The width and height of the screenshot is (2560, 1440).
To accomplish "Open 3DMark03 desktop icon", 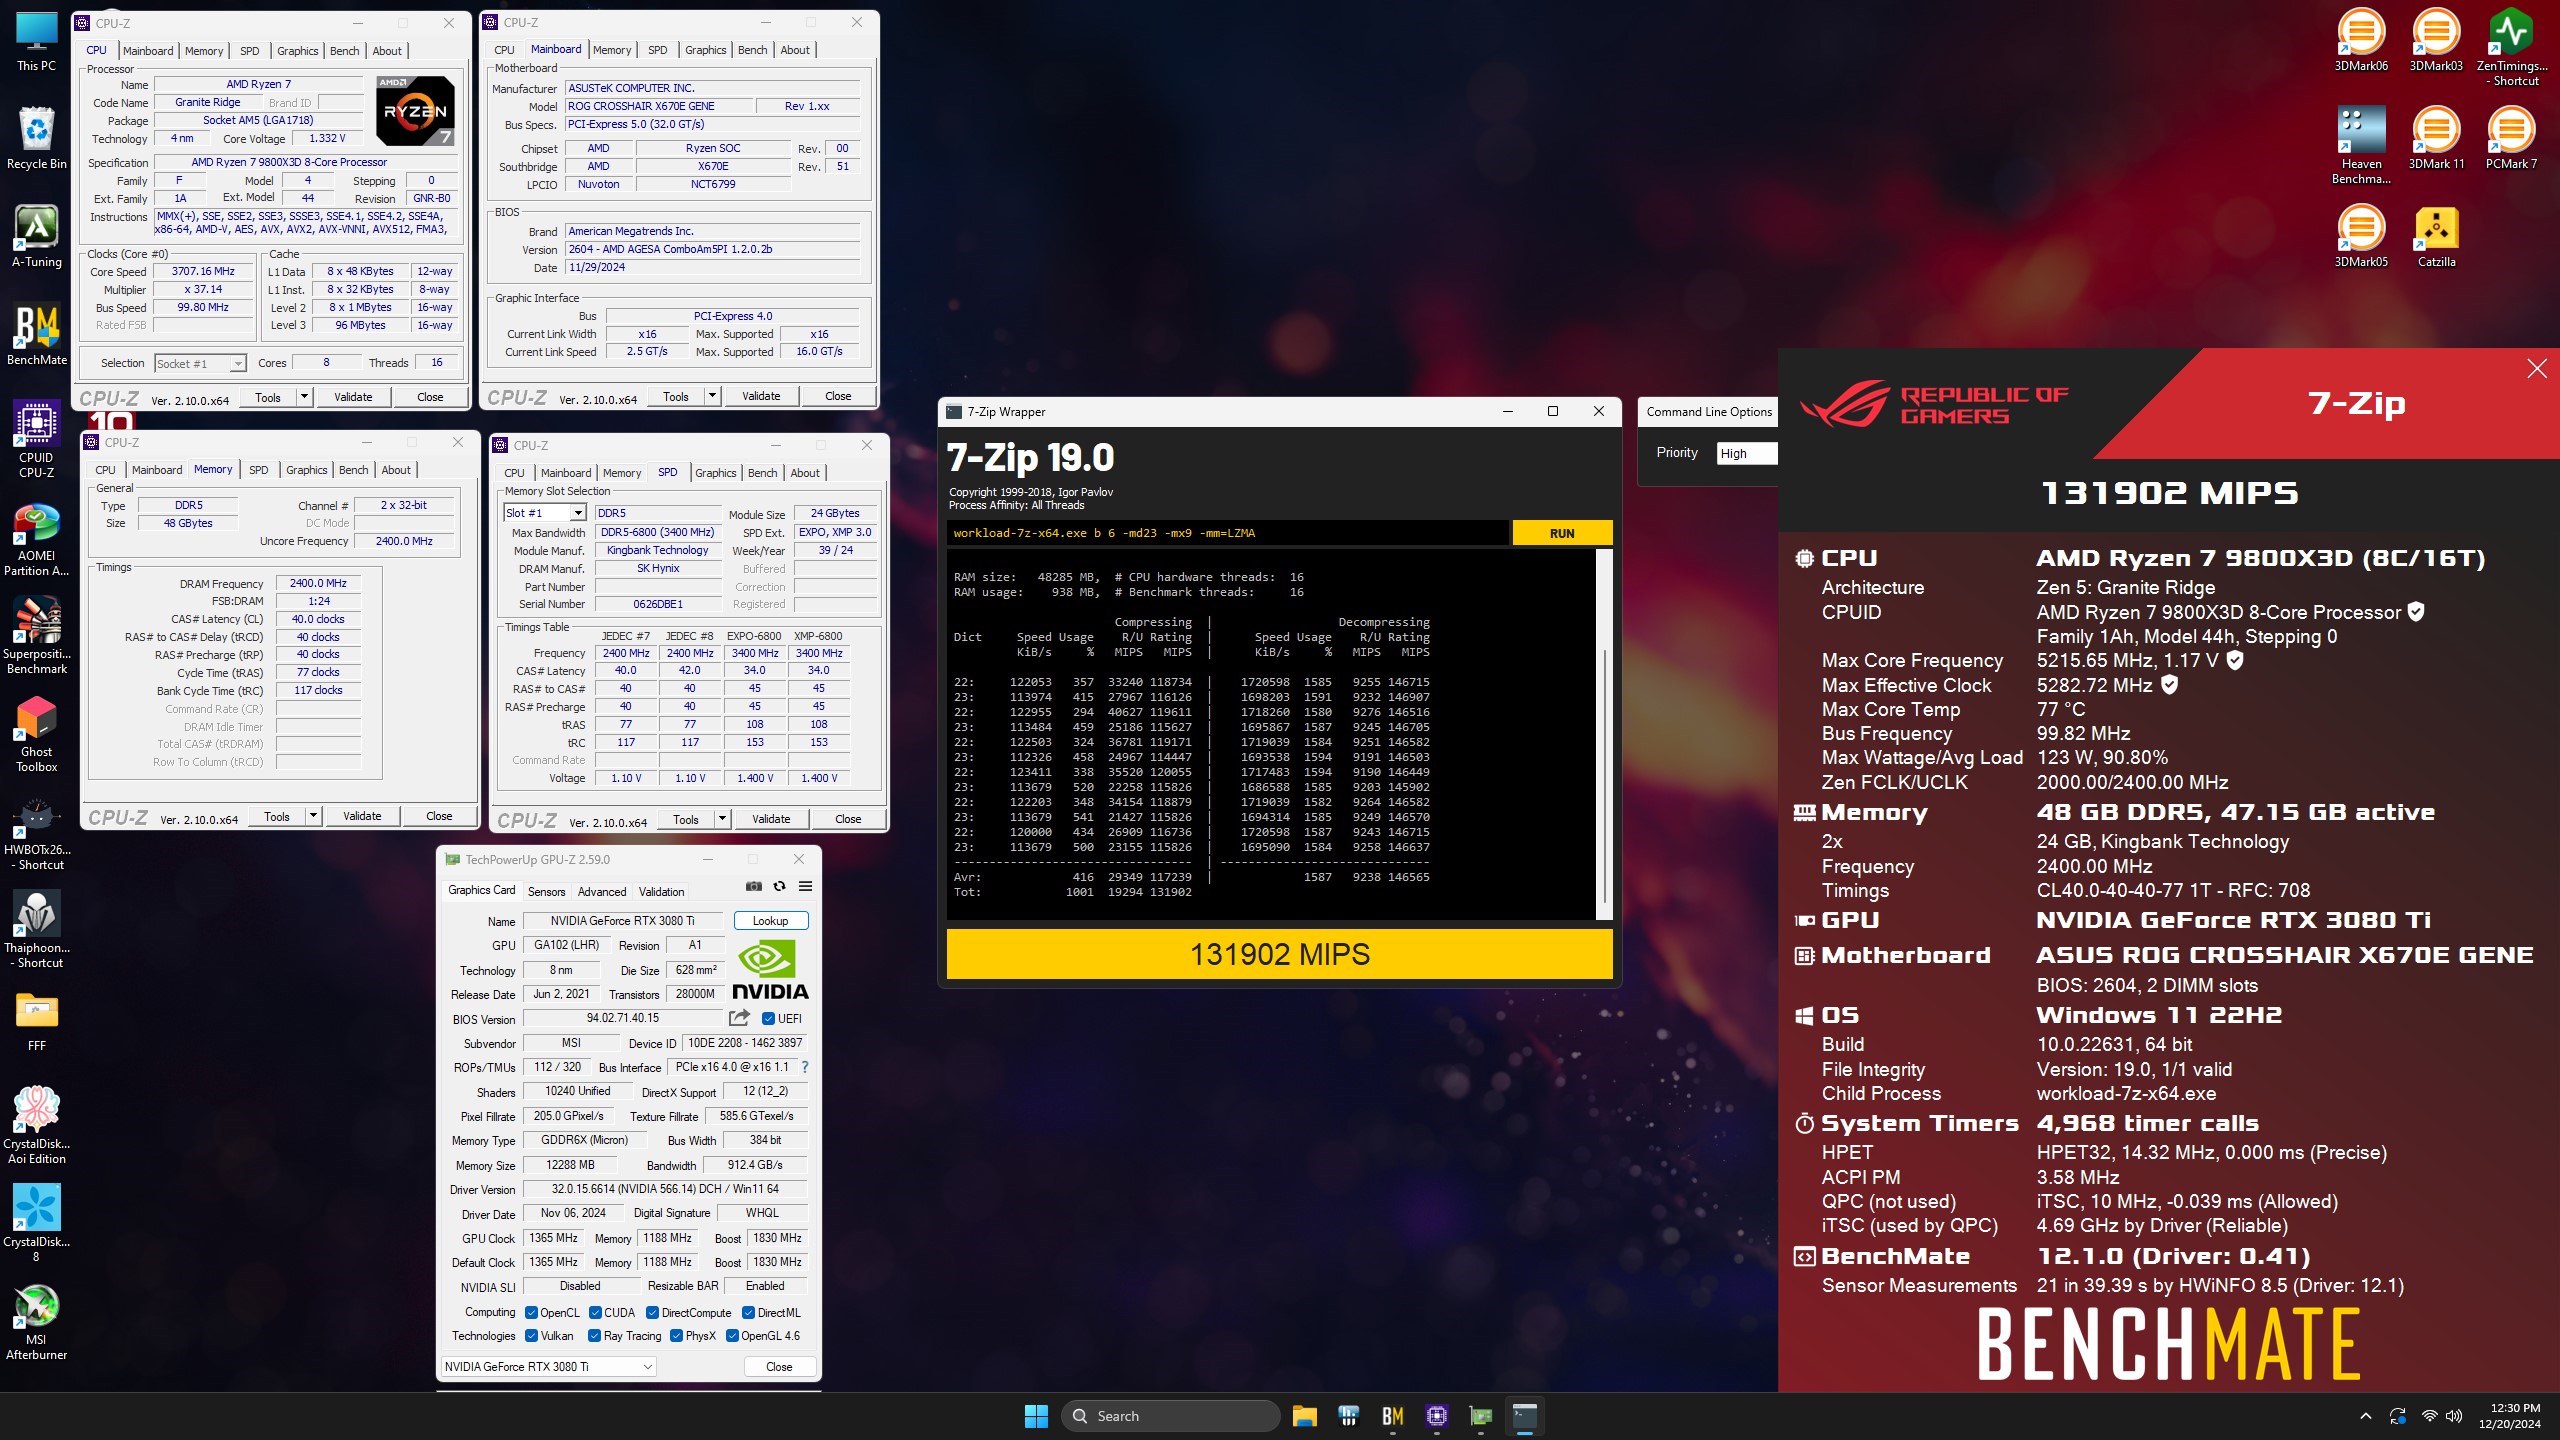I will [2436, 42].
